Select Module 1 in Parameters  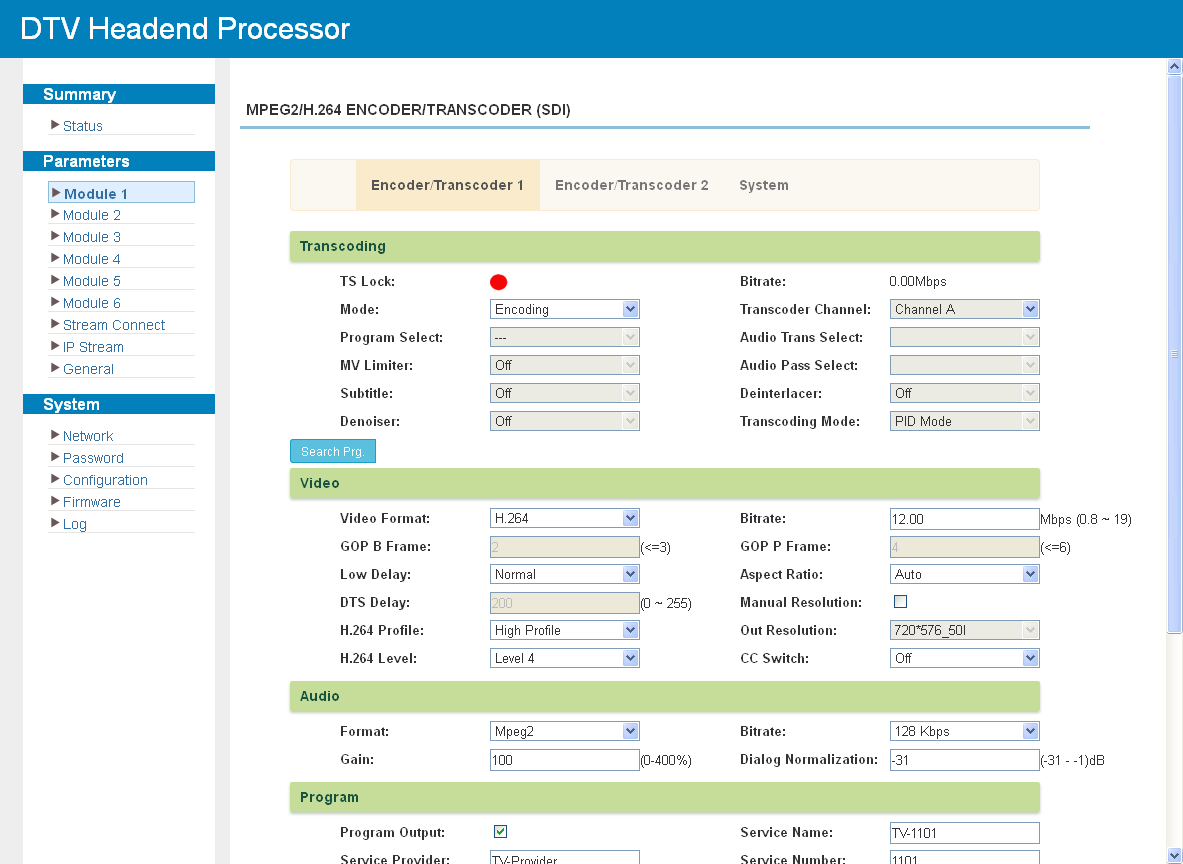tap(121, 192)
